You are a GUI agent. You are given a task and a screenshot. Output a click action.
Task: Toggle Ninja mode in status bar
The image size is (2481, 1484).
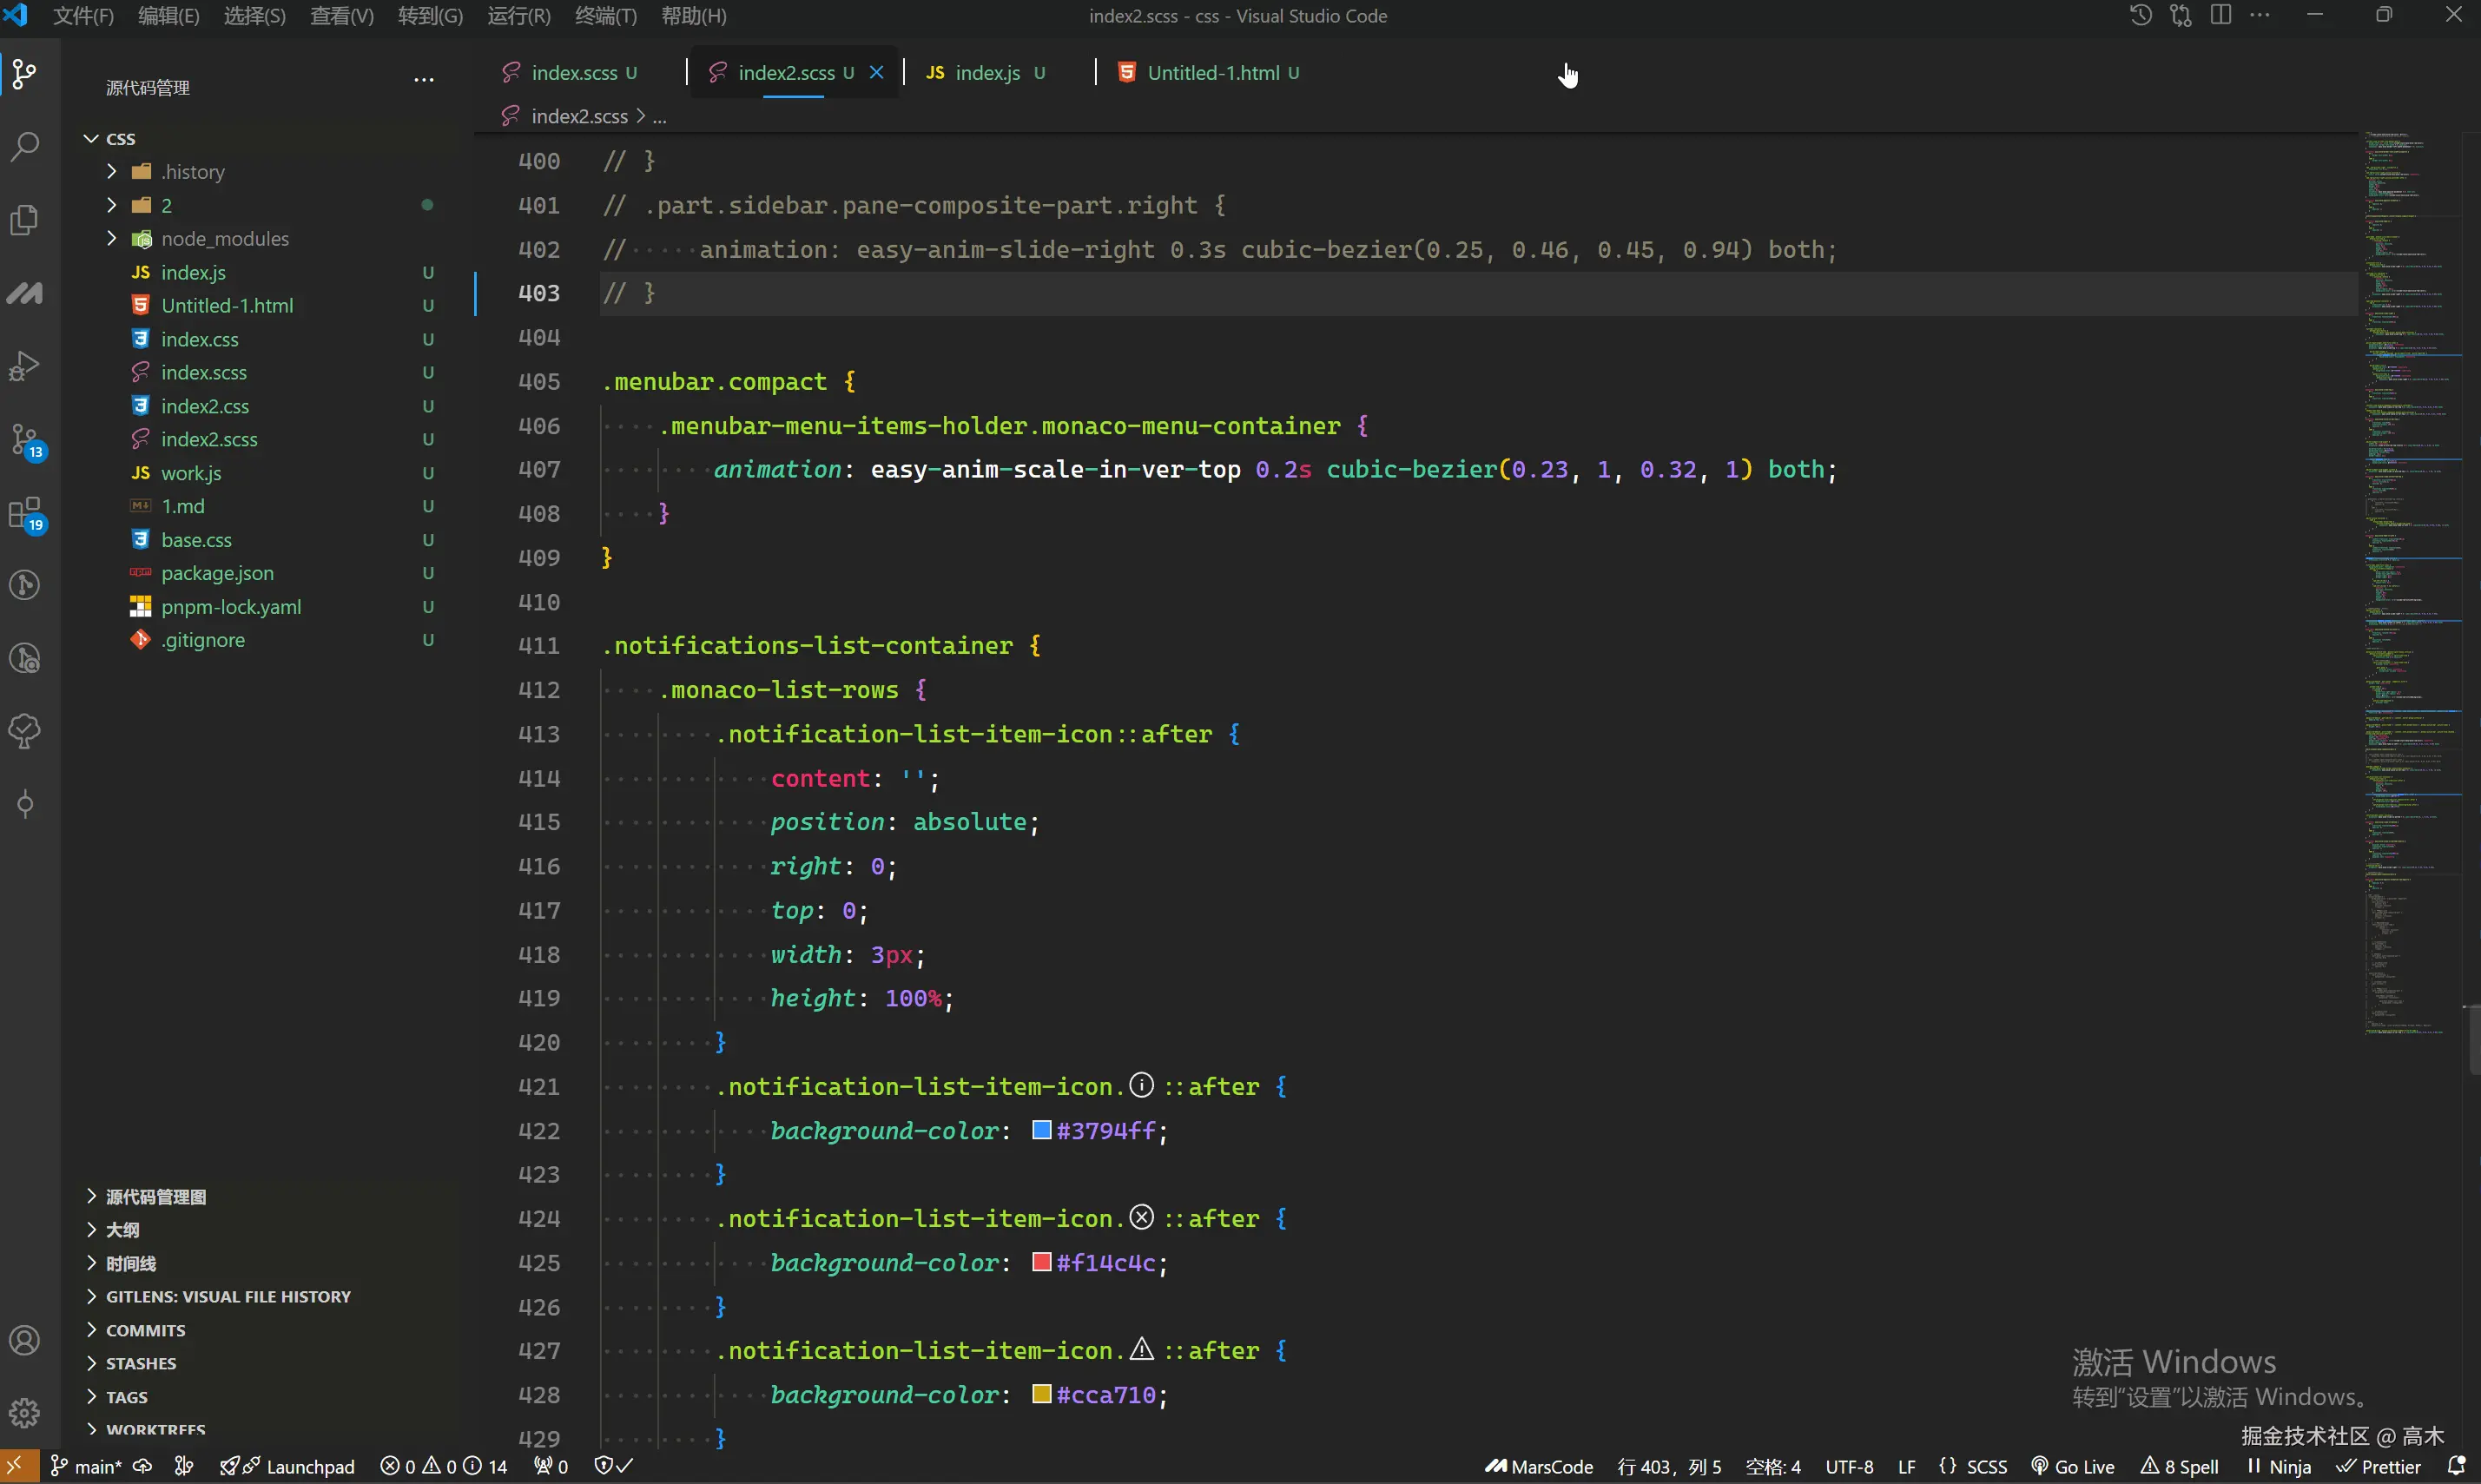(x=2279, y=1466)
